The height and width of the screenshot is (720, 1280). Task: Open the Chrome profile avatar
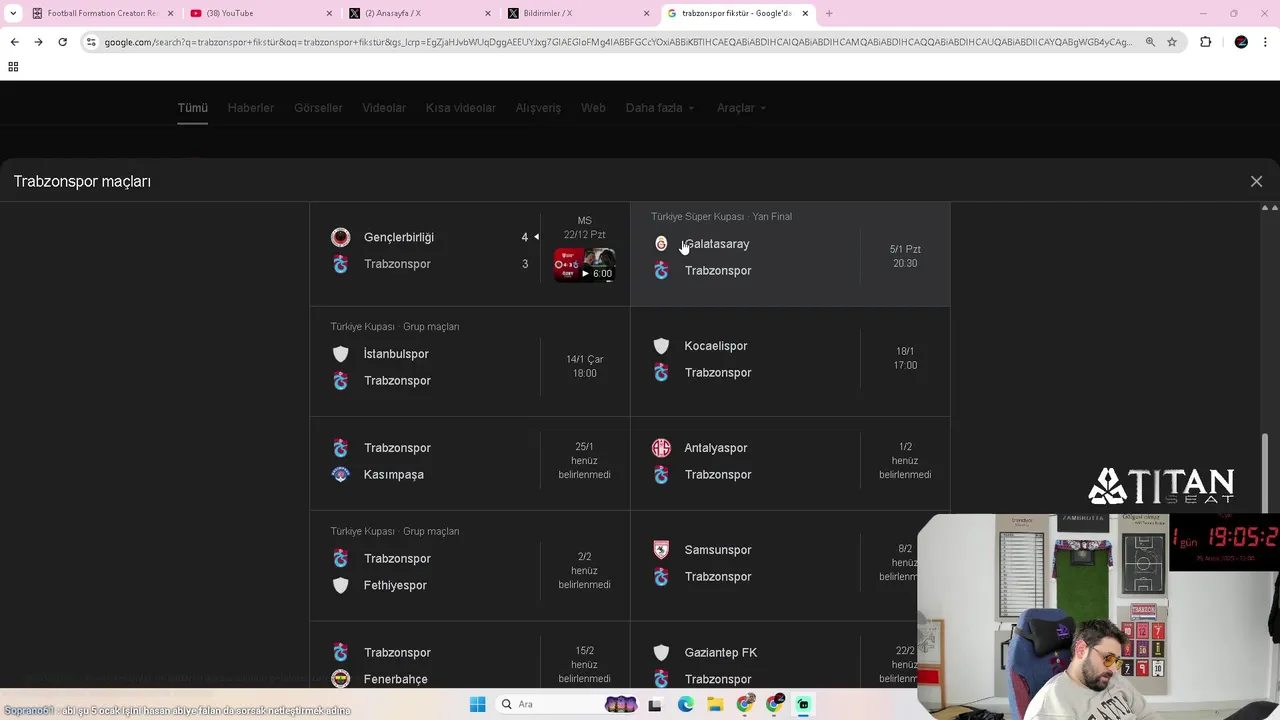(x=1241, y=42)
